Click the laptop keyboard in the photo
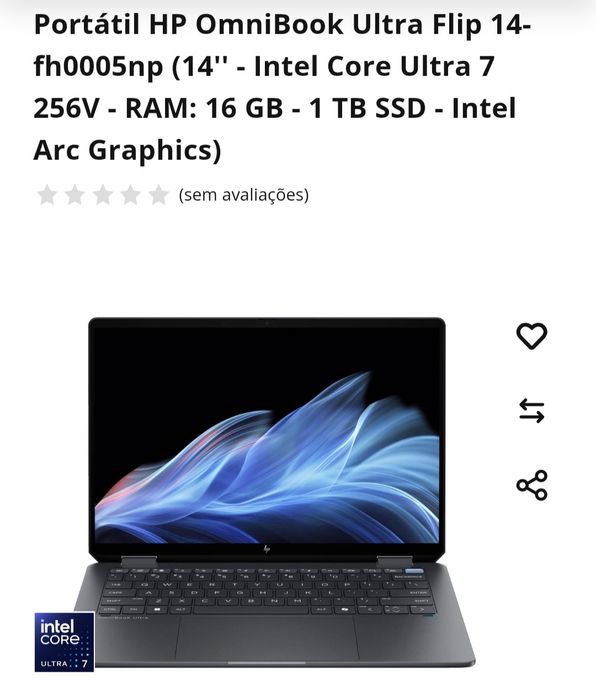The image size is (596, 700). pos(268,590)
